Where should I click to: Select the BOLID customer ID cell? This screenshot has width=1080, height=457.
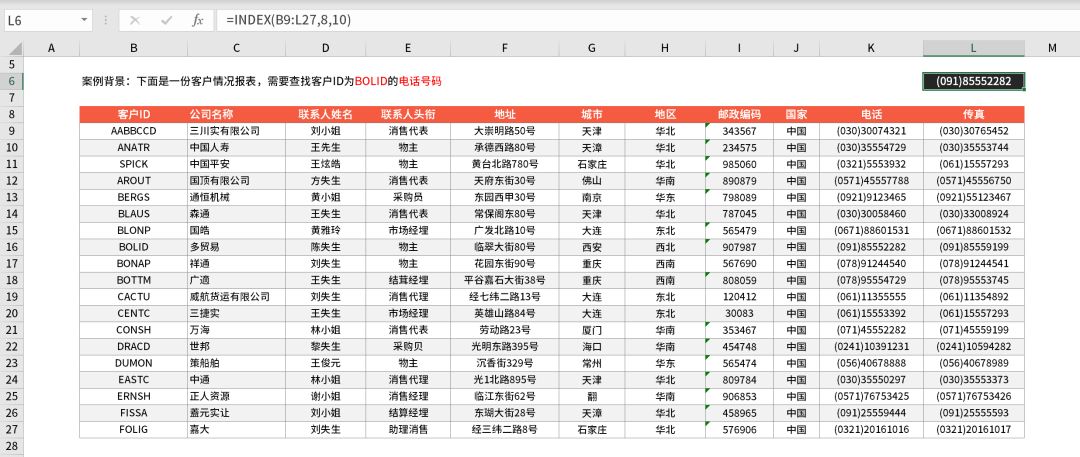133,245
